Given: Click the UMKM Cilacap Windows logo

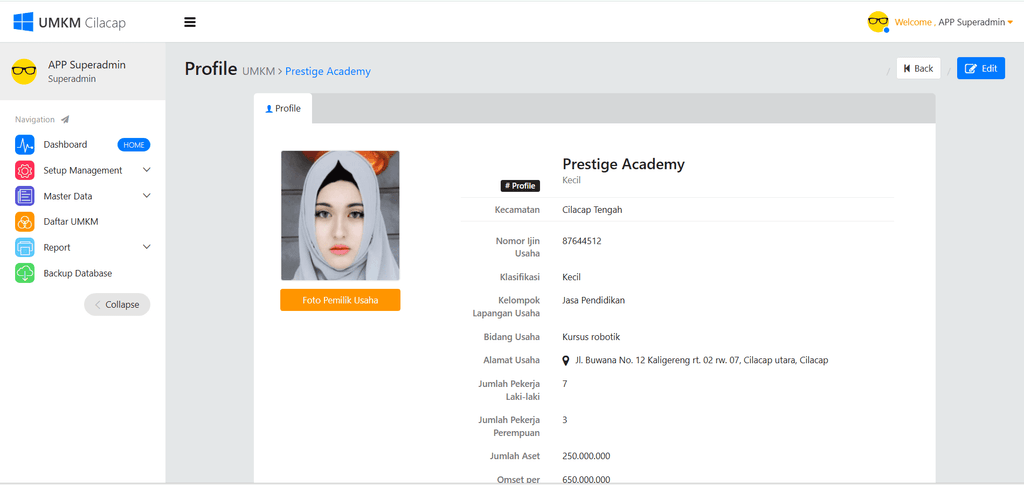Looking at the screenshot, I should point(24,22).
